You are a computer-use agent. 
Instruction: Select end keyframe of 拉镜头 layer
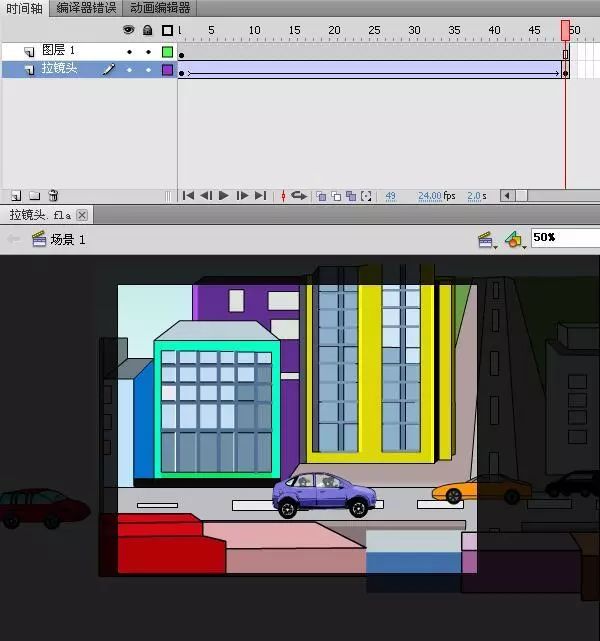point(566,73)
